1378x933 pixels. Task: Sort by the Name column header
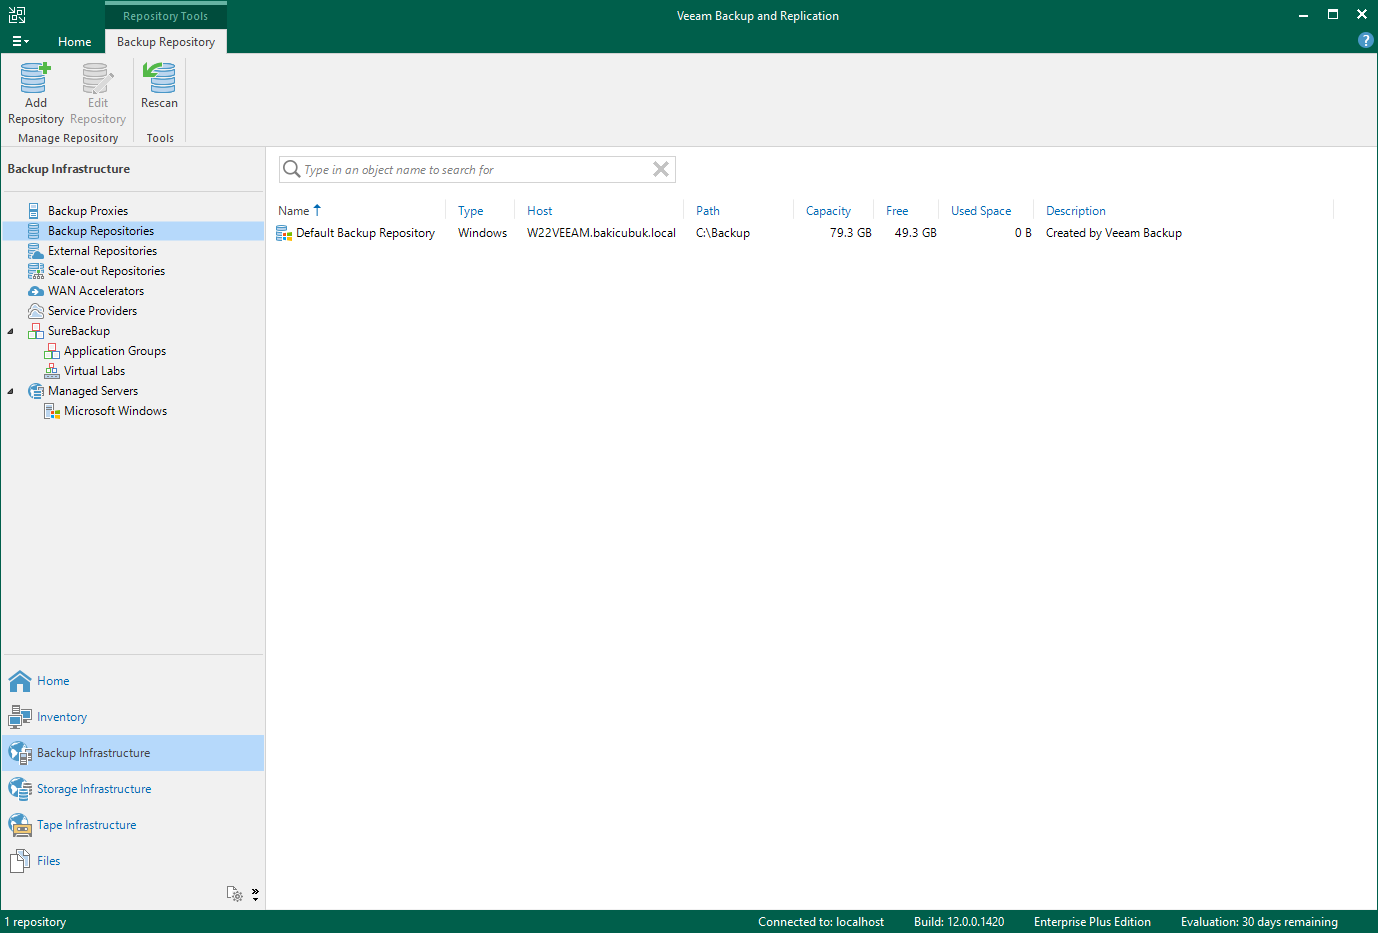point(294,211)
